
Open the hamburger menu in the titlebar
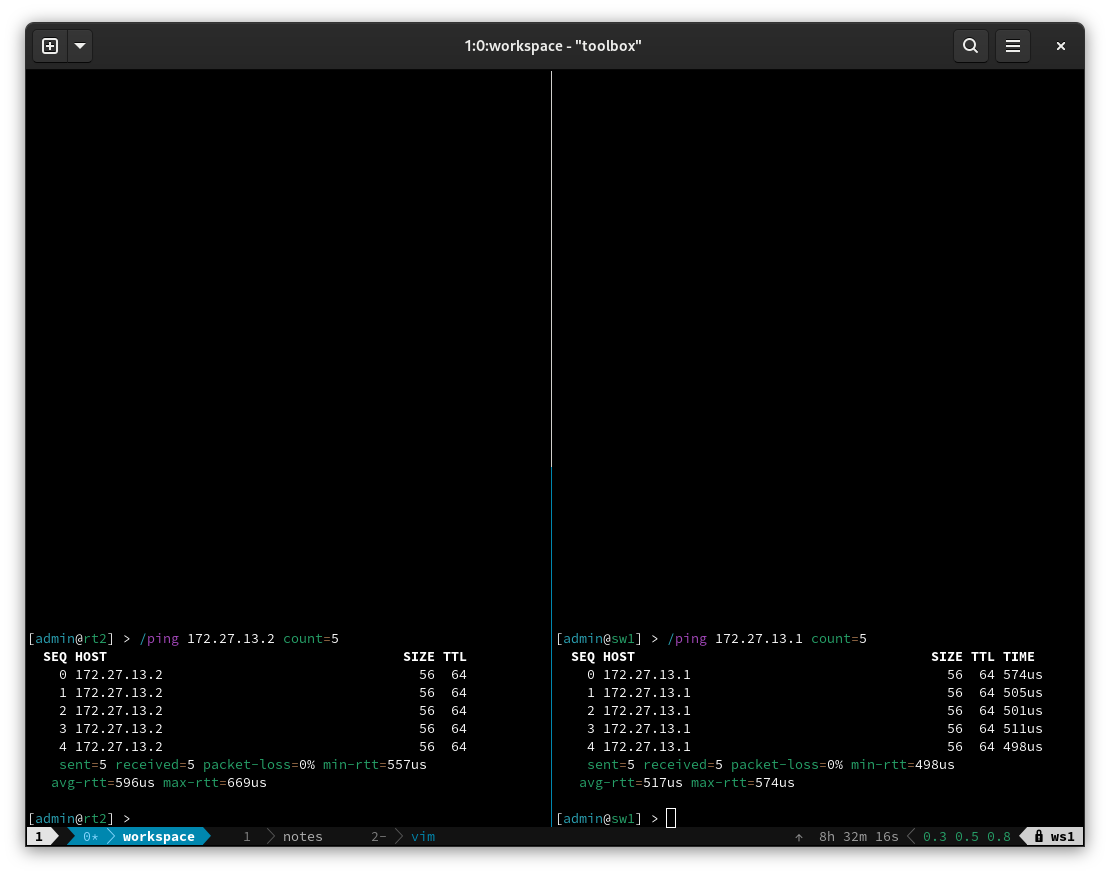point(1013,45)
